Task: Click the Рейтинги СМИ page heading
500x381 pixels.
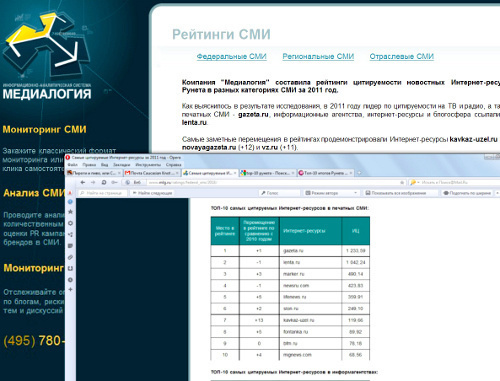Action: point(221,35)
